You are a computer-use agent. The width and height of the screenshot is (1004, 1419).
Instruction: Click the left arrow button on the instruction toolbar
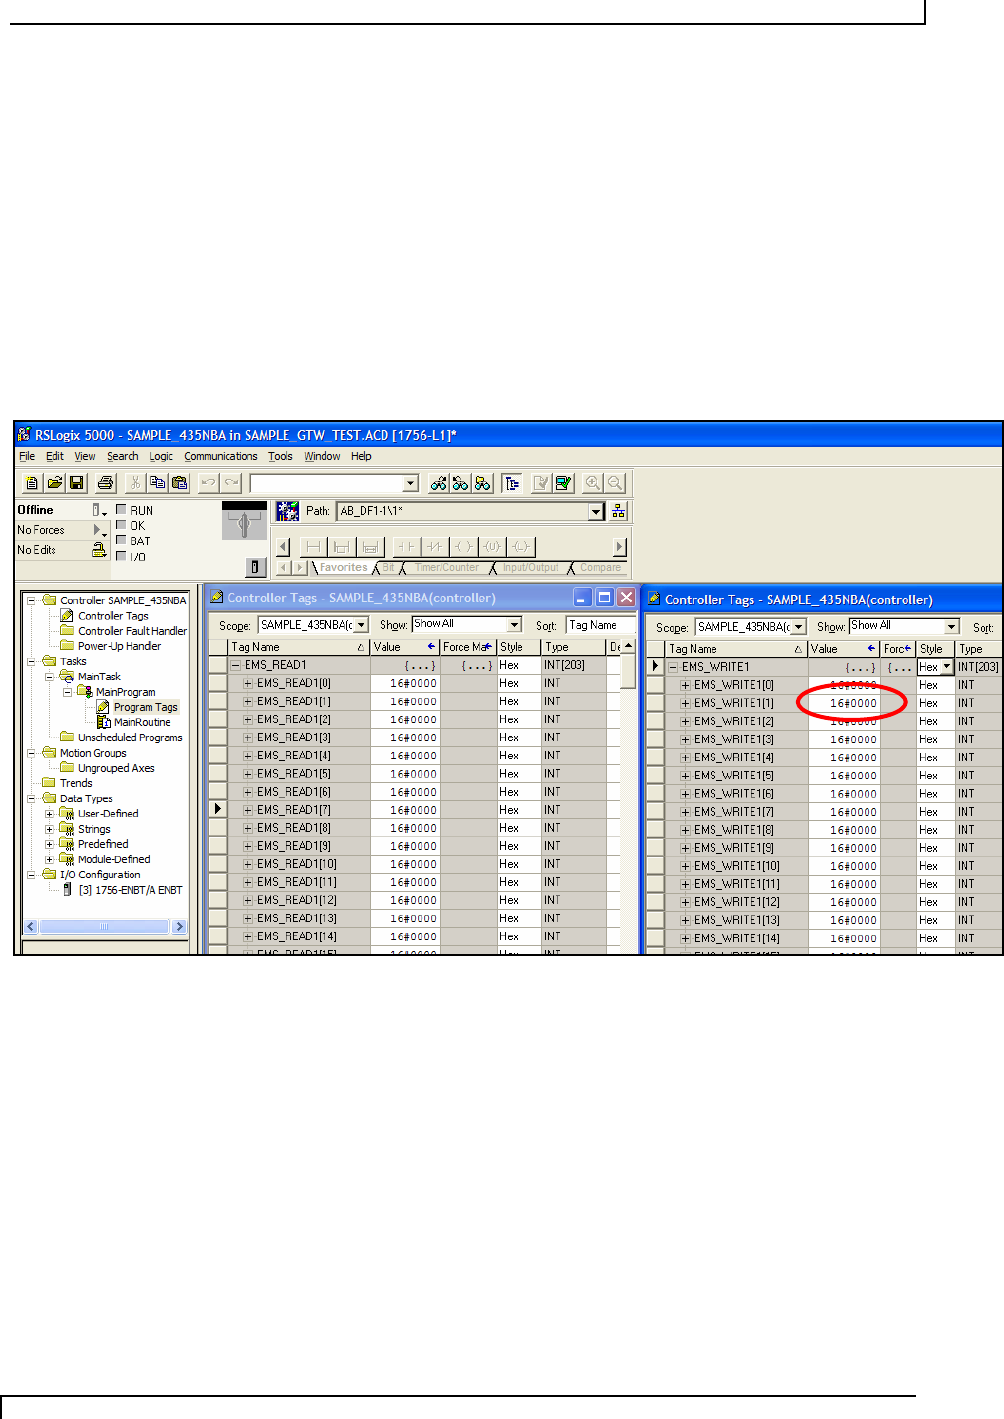click(x=283, y=546)
